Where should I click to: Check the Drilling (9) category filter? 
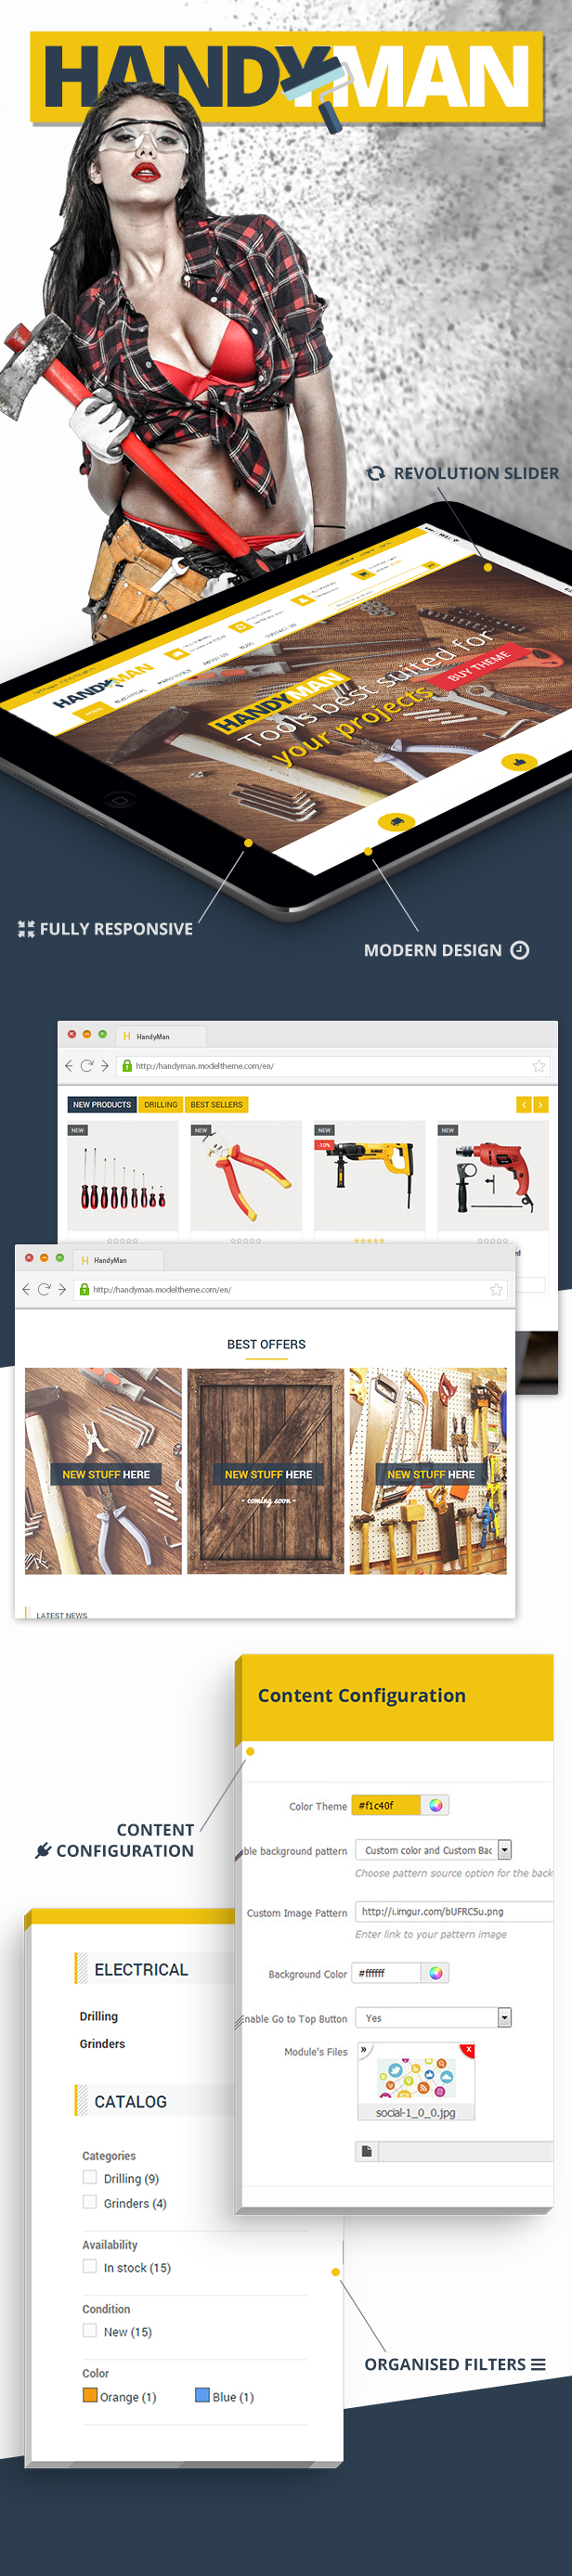(90, 2177)
